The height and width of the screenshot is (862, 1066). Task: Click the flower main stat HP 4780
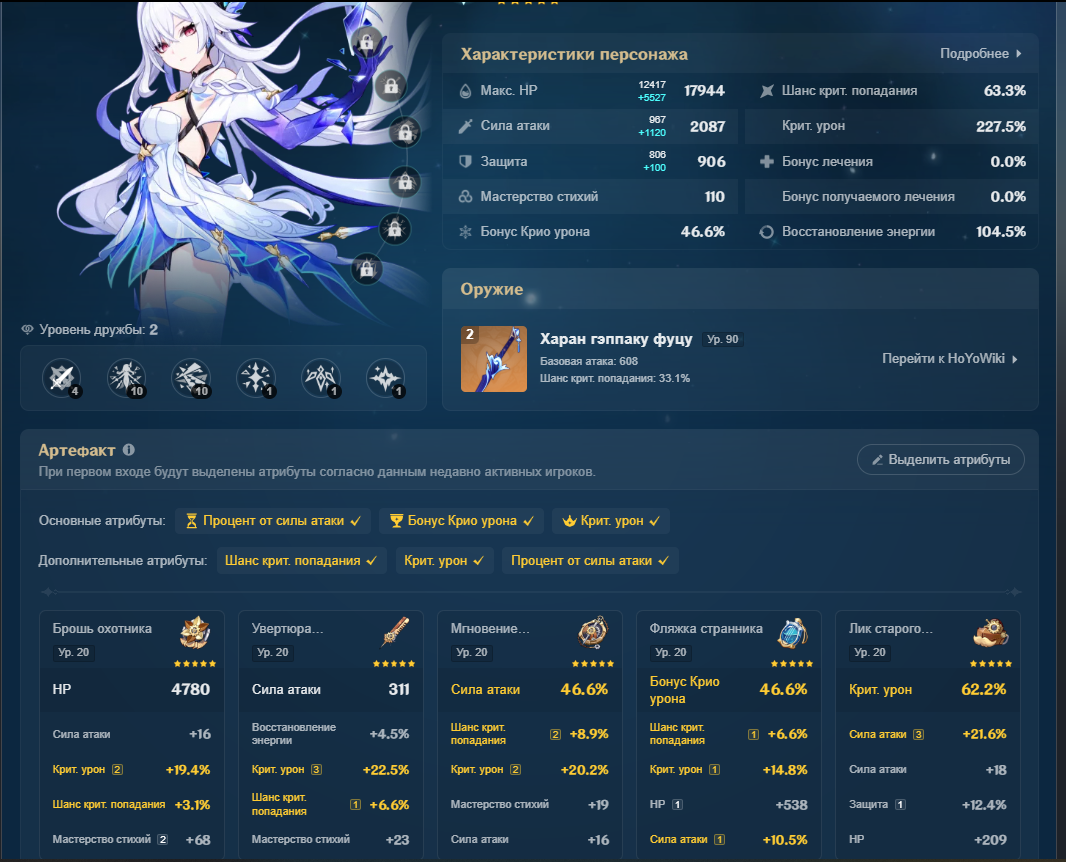click(x=131, y=689)
